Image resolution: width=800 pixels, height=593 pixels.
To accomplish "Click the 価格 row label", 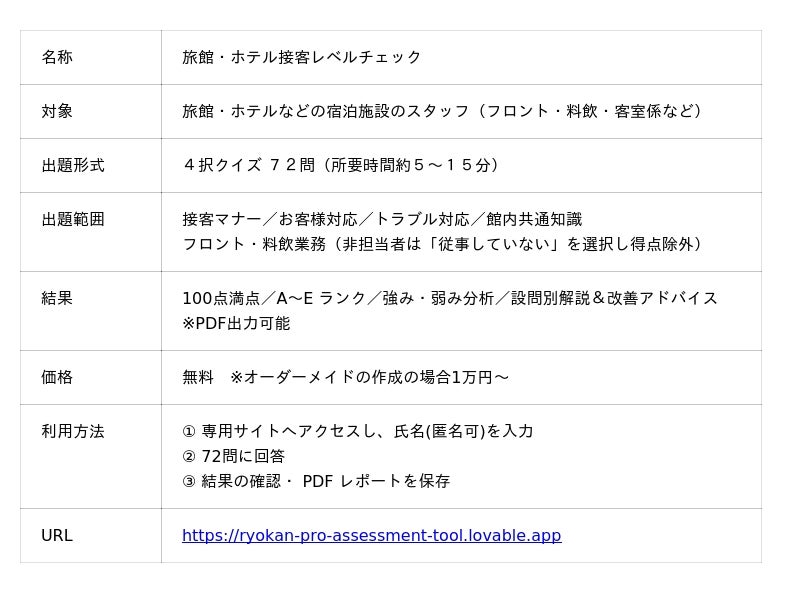I will pos(57,378).
